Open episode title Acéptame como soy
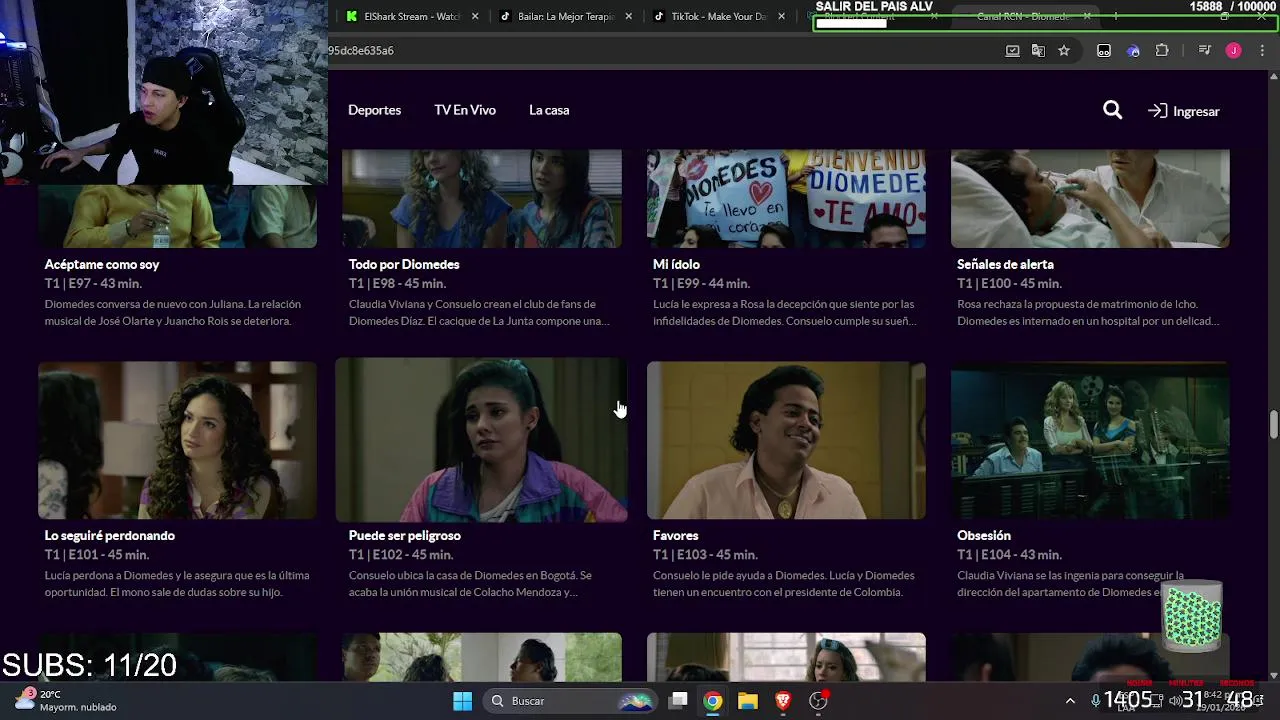This screenshot has width=1280, height=720. click(x=102, y=264)
